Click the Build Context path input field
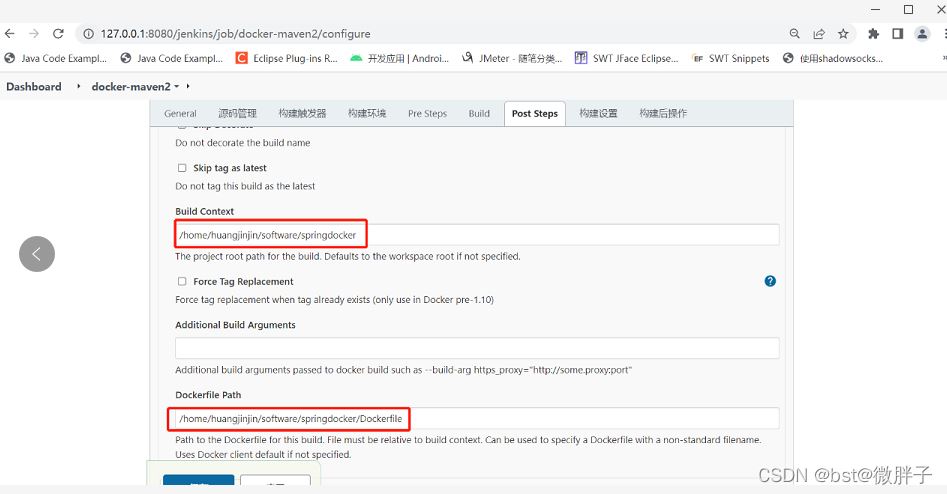The image size is (947, 494). pyautogui.click(x=477, y=235)
